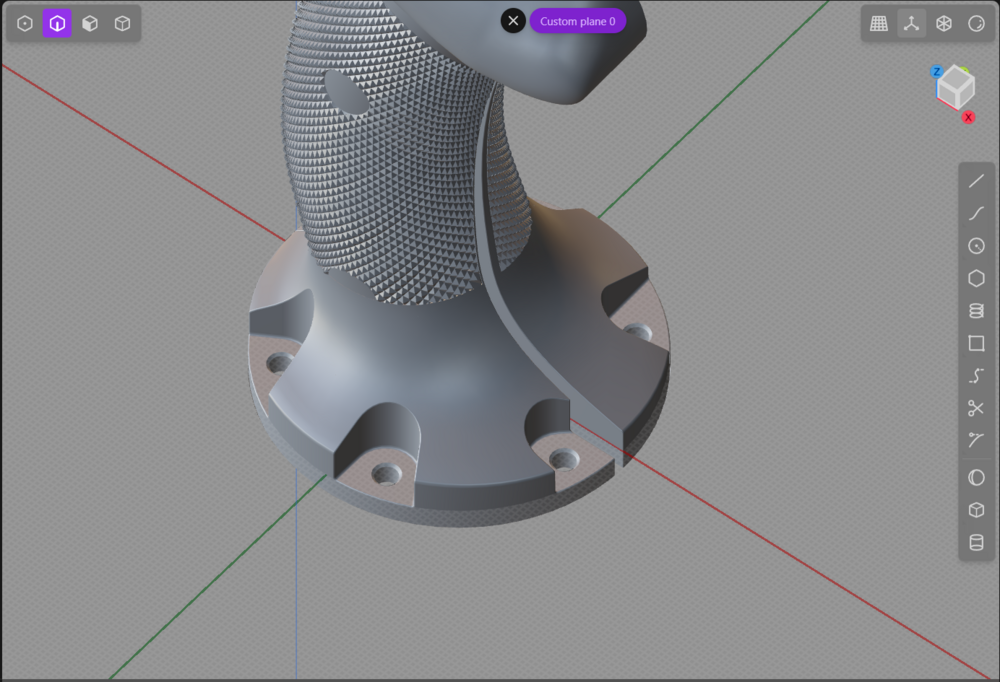The height and width of the screenshot is (682, 1000).
Task: Select the scissors Trim tool
Action: coord(976,408)
